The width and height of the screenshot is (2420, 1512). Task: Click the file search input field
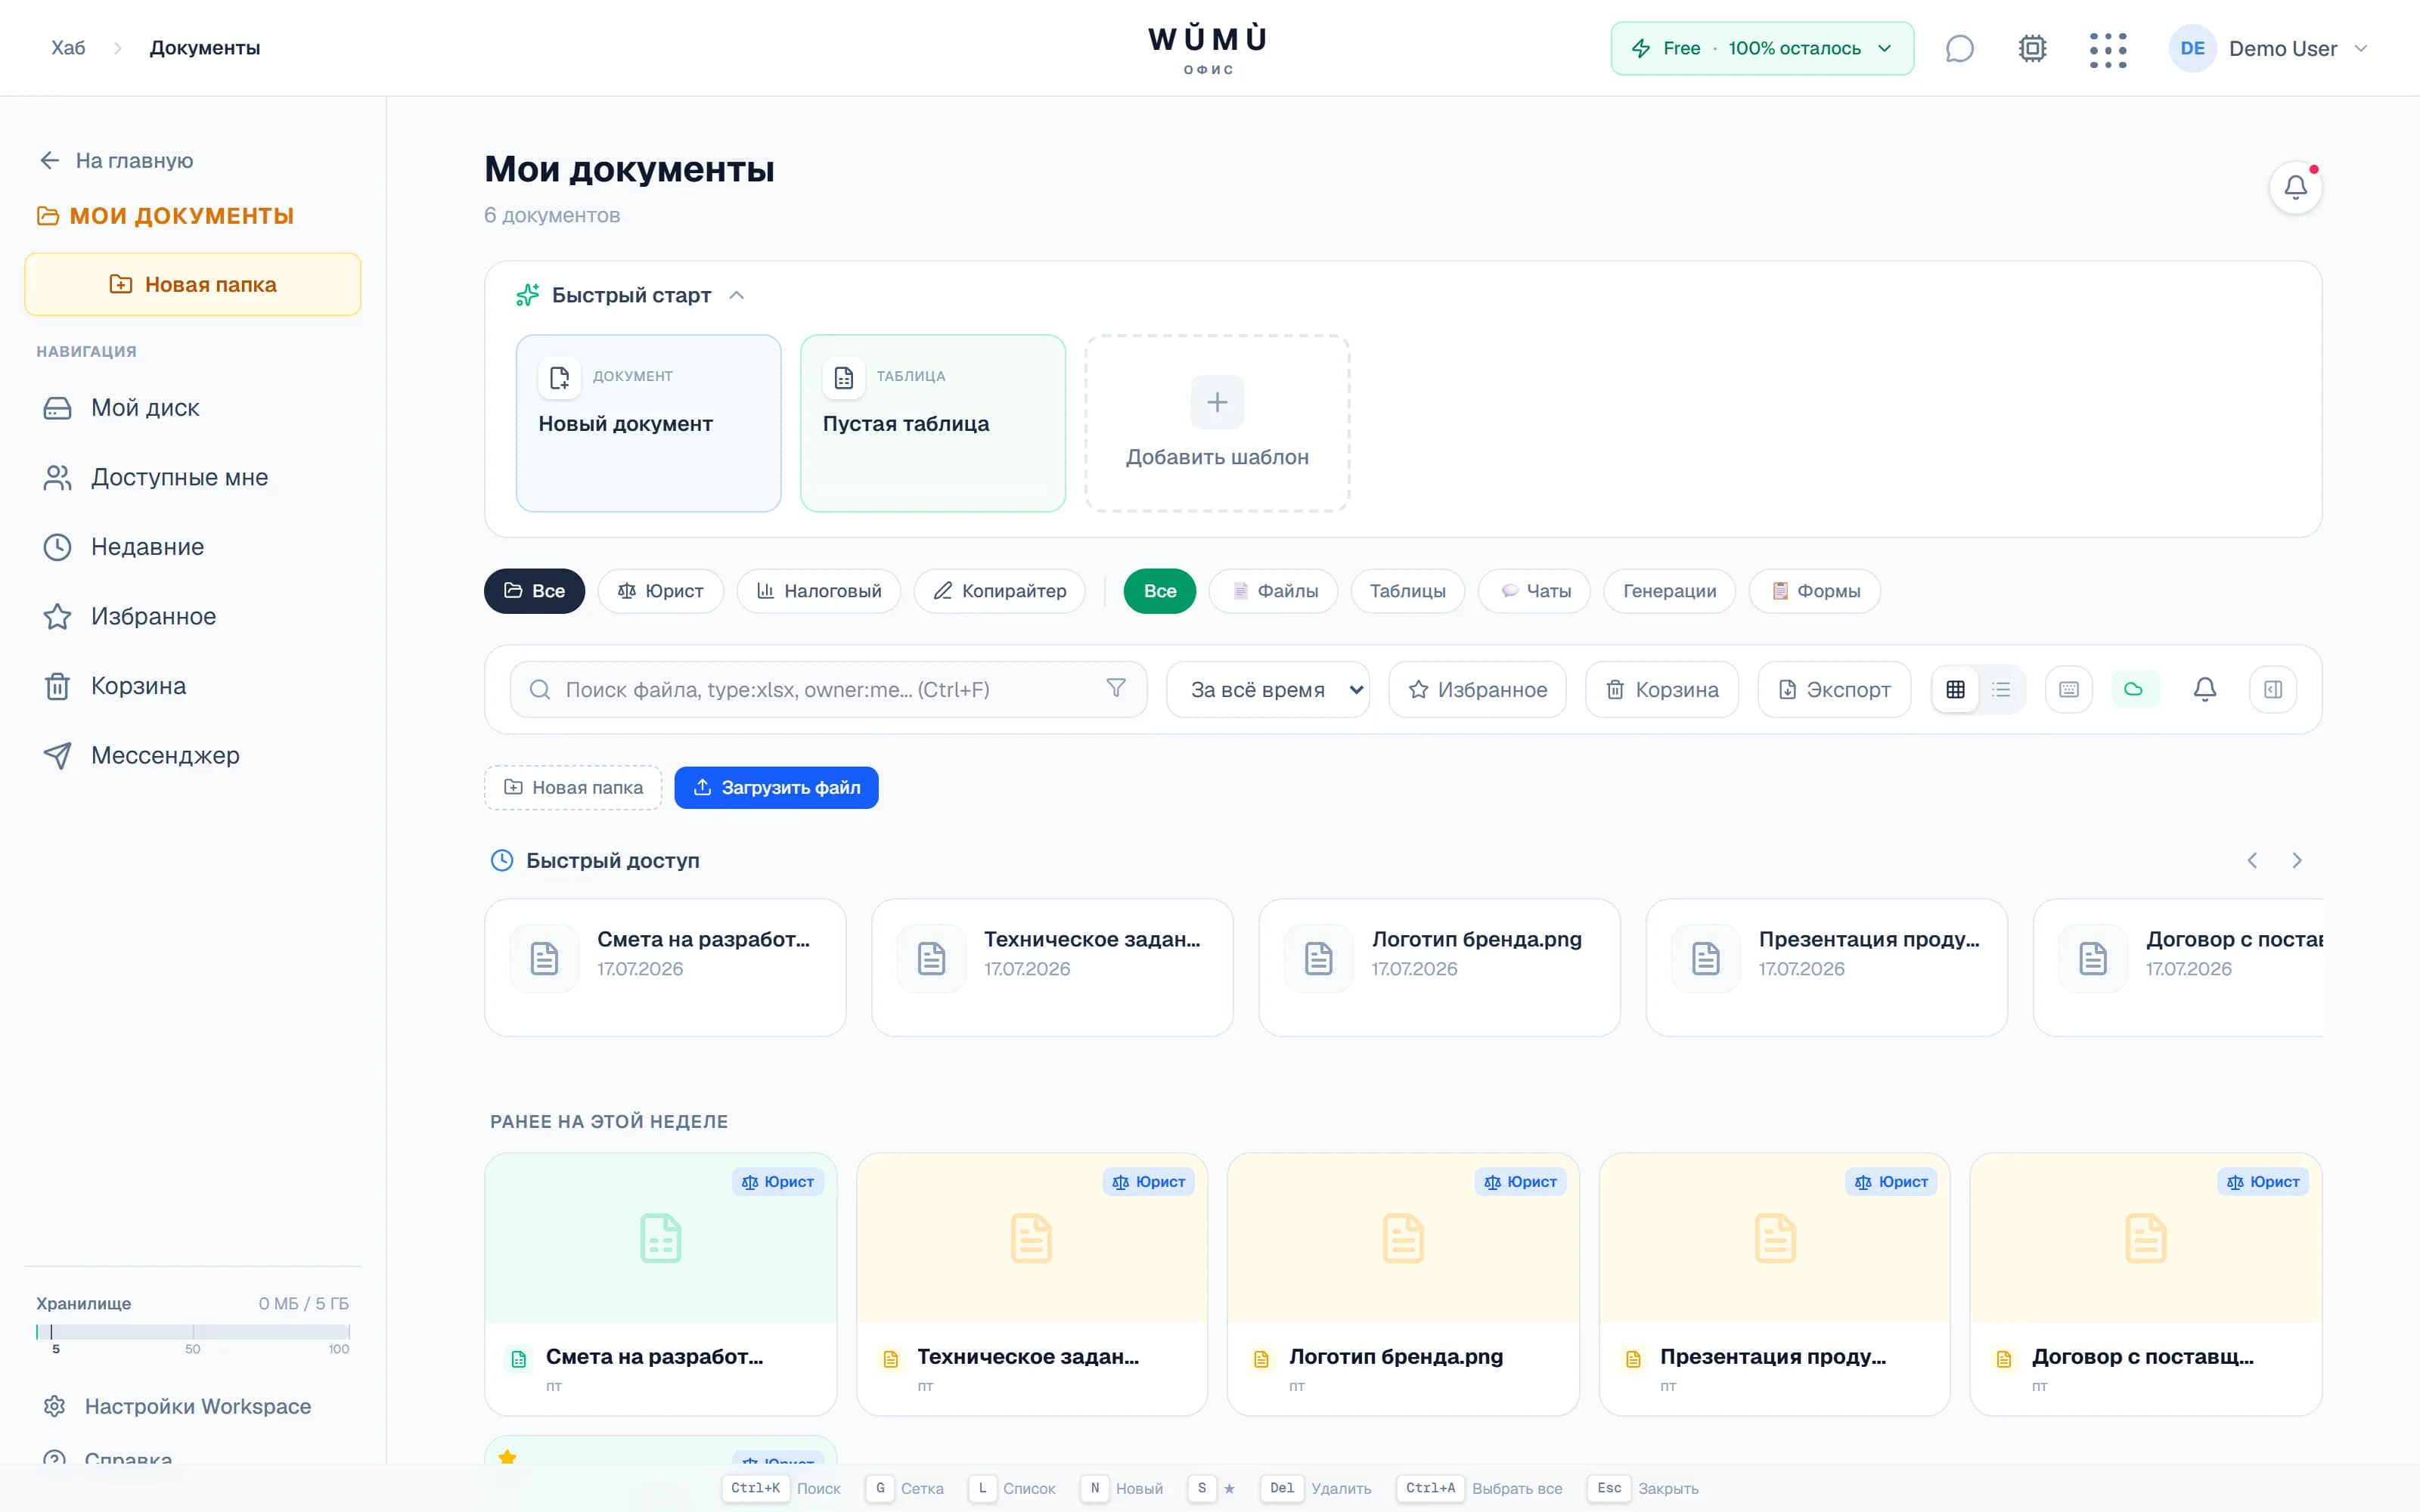tap(828, 689)
